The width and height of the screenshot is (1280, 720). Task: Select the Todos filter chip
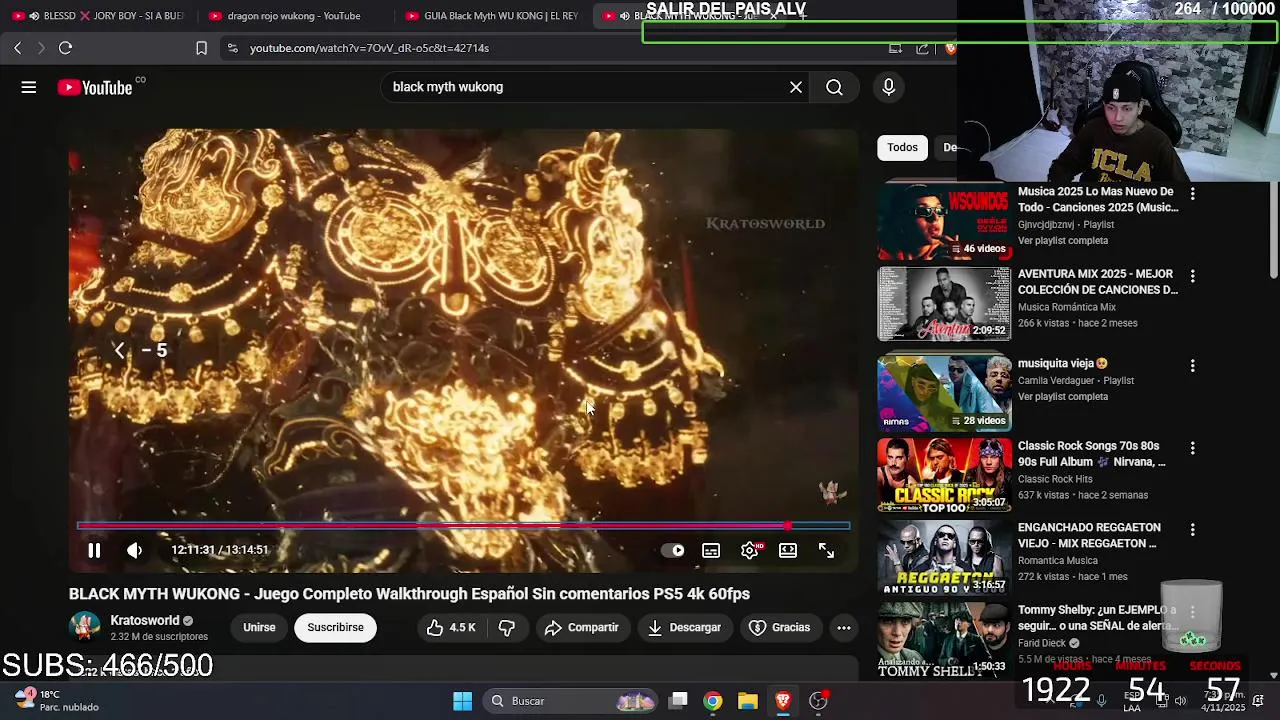902,147
